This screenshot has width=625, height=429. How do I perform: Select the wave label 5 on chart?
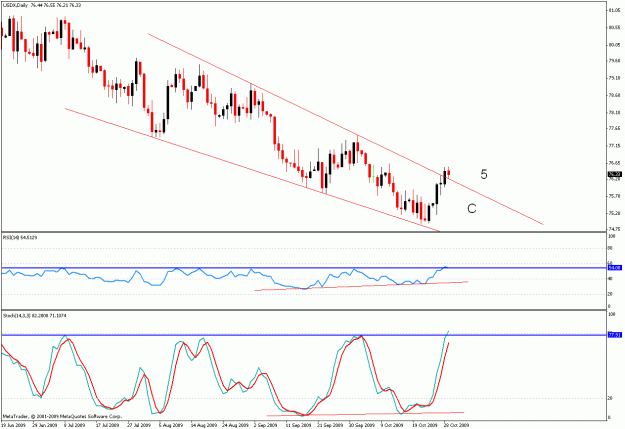(x=483, y=174)
